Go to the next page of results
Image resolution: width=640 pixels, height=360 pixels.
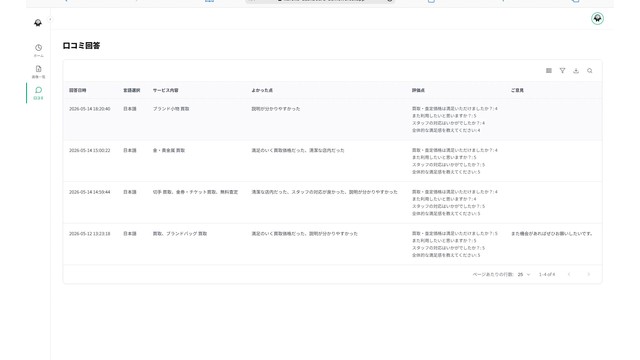point(589,274)
